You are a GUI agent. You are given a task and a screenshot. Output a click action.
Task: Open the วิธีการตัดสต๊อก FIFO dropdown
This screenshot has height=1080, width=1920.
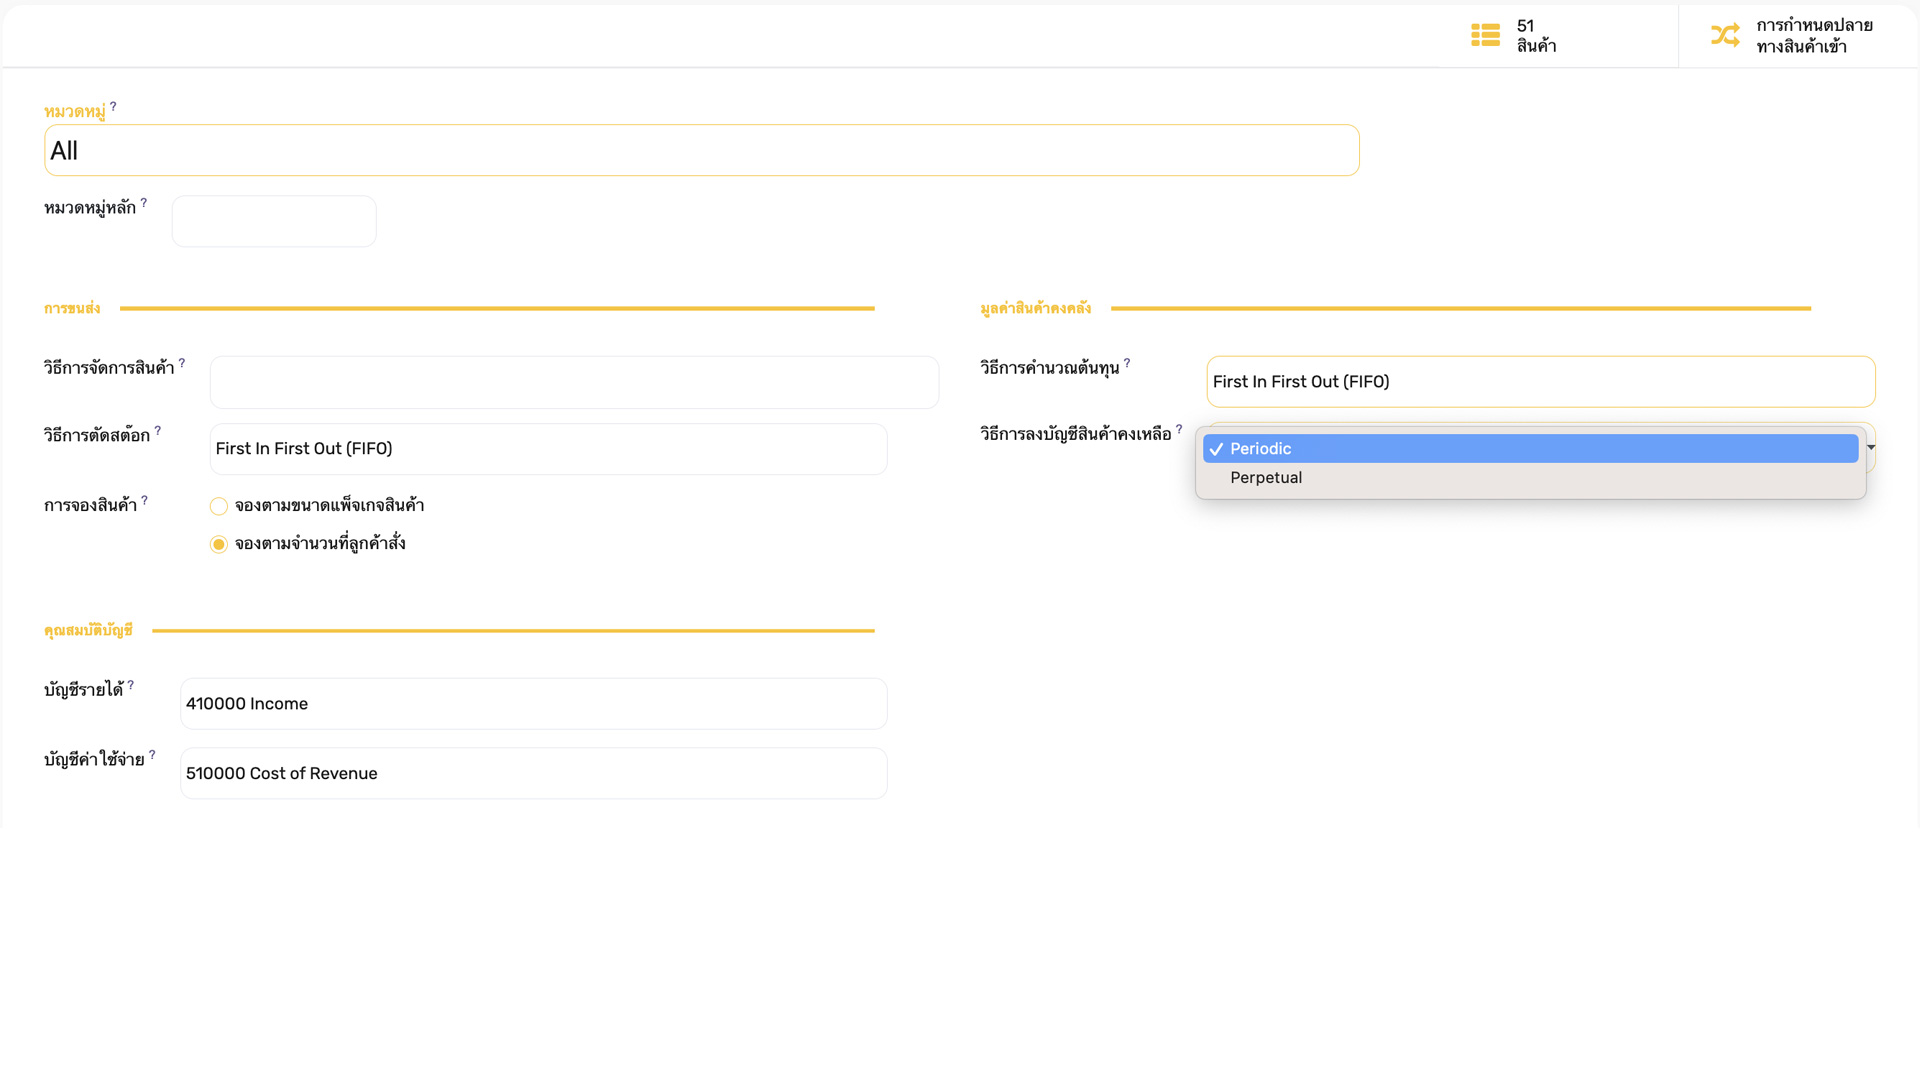548,449
